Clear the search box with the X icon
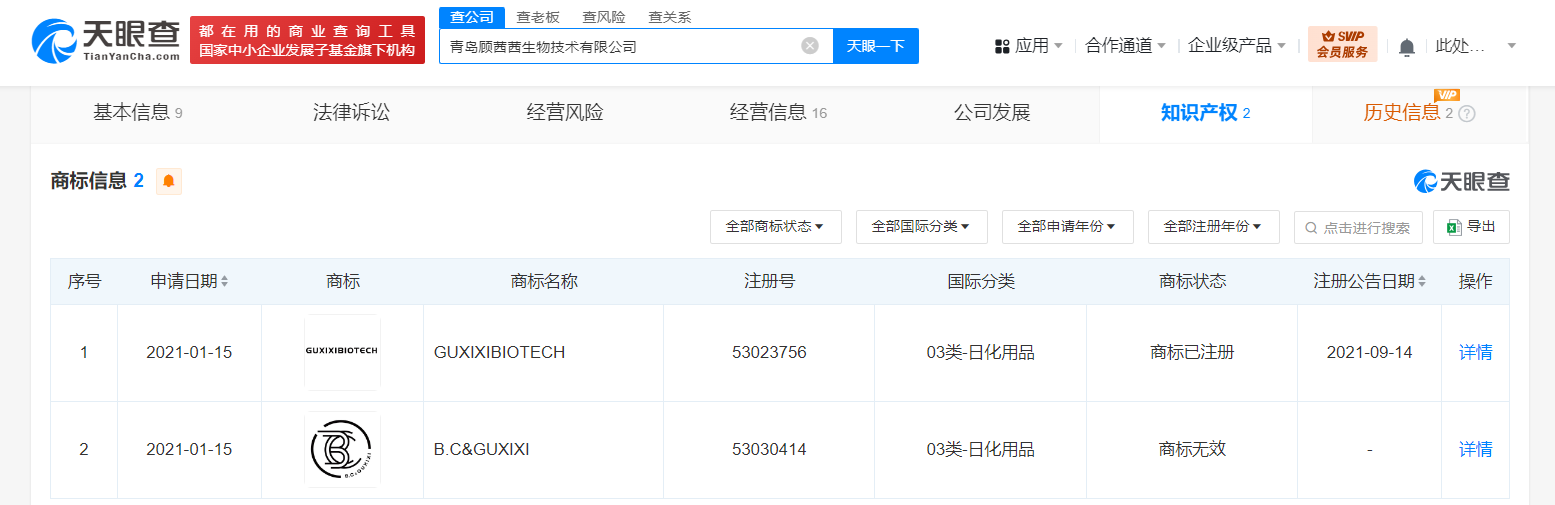 (810, 46)
